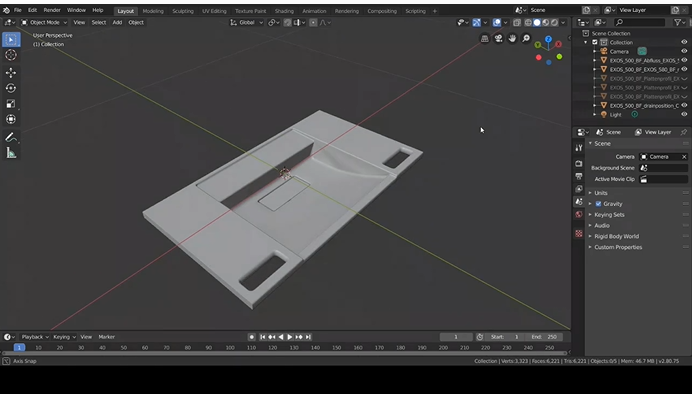Uncheck the Gravity checkbox
Viewport: 692px width, 394px height.
598,204
